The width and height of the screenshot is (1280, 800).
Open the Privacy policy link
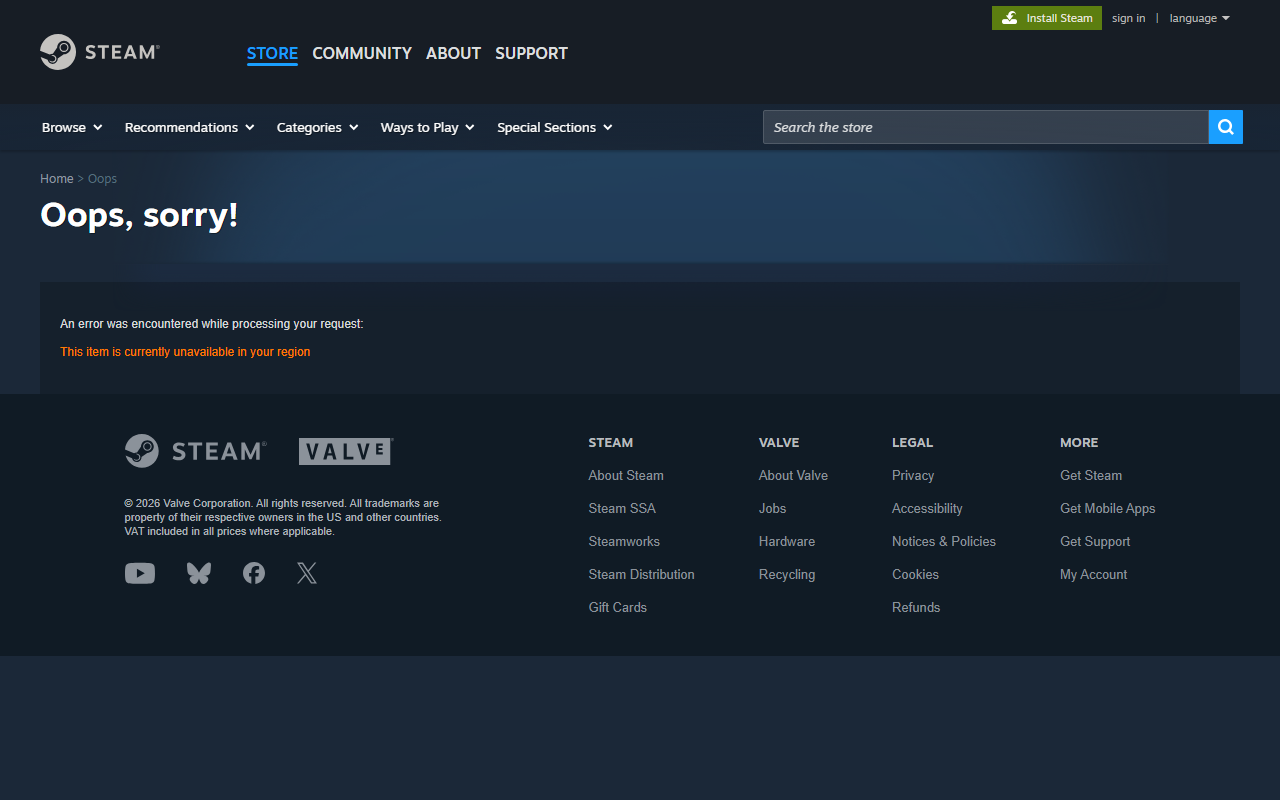pyautogui.click(x=913, y=475)
